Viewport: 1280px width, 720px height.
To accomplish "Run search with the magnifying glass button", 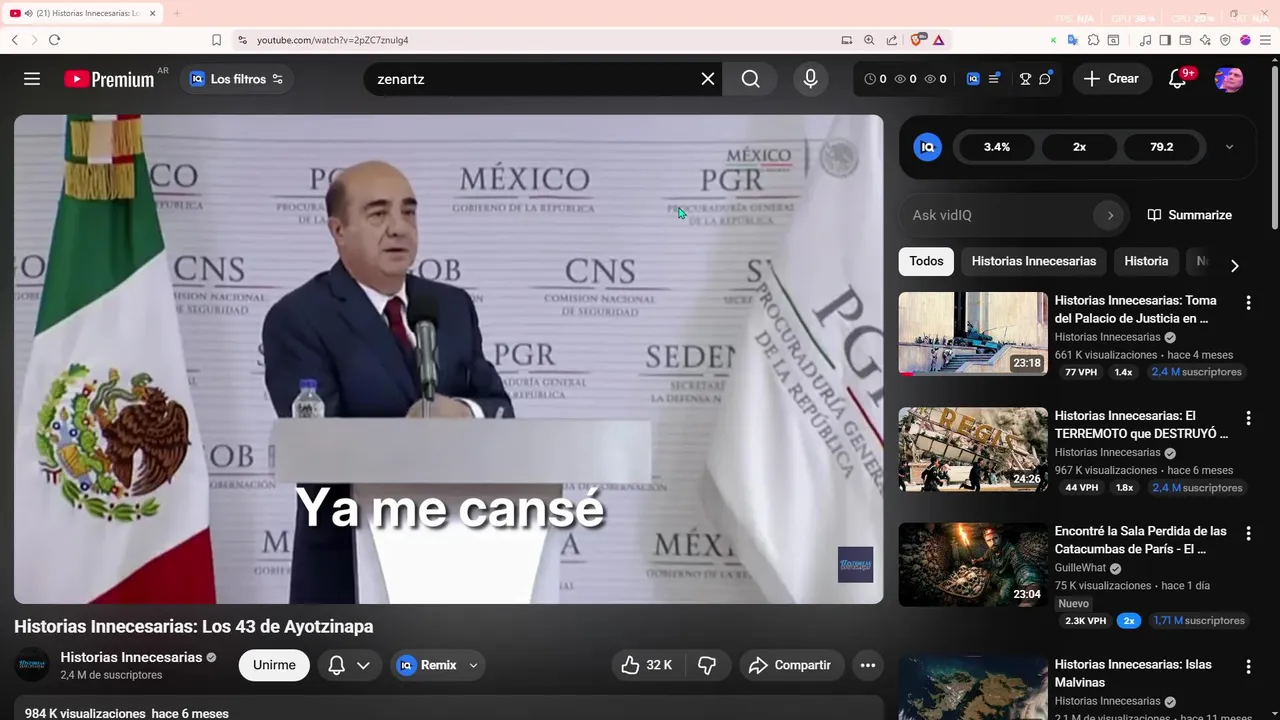I will click(751, 79).
